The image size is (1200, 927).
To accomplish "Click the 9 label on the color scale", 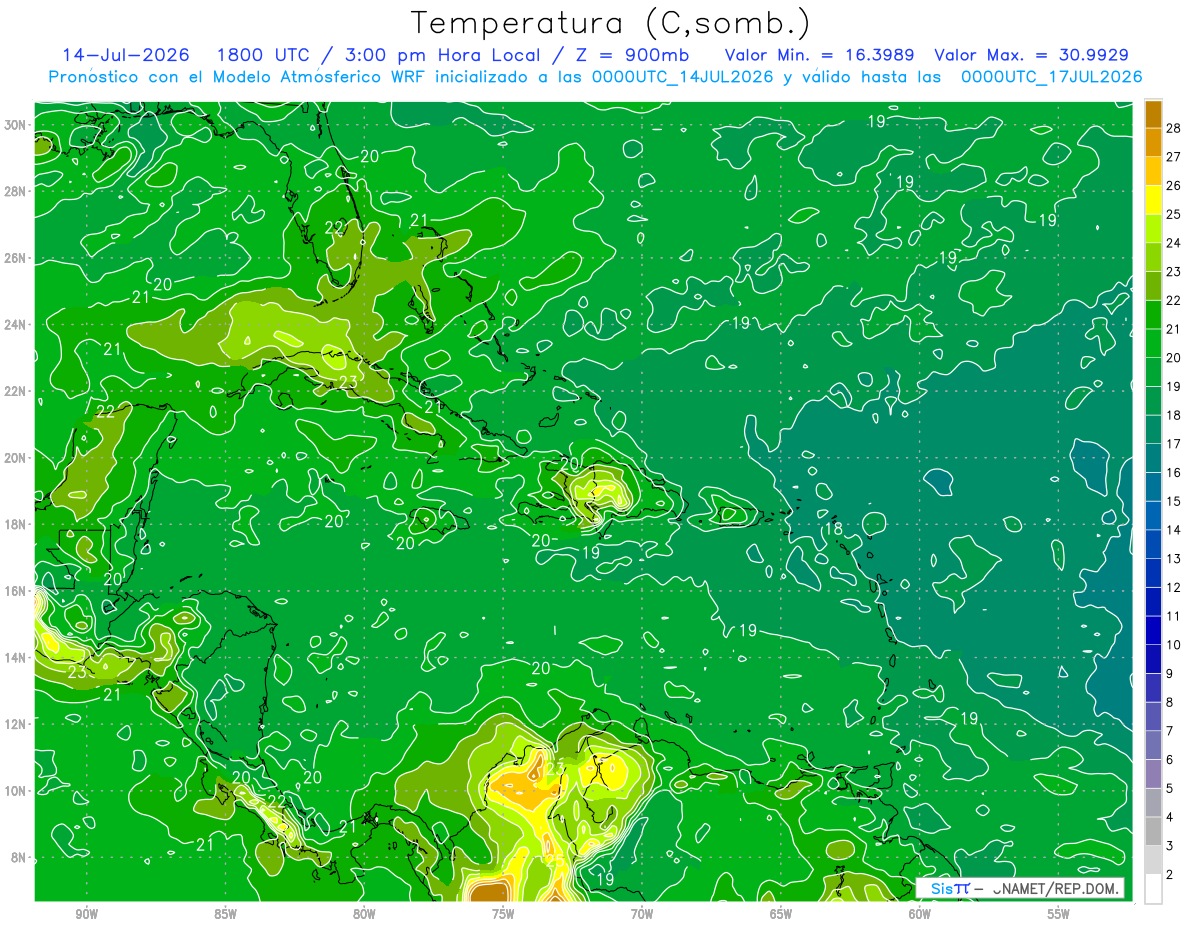I will 1169,674.
